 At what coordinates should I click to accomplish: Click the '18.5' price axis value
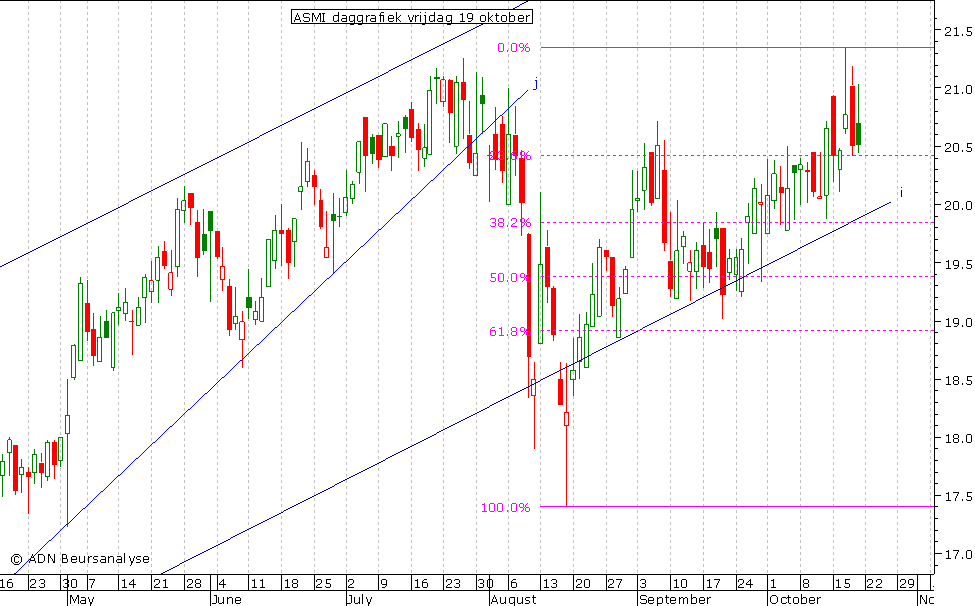(958, 380)
